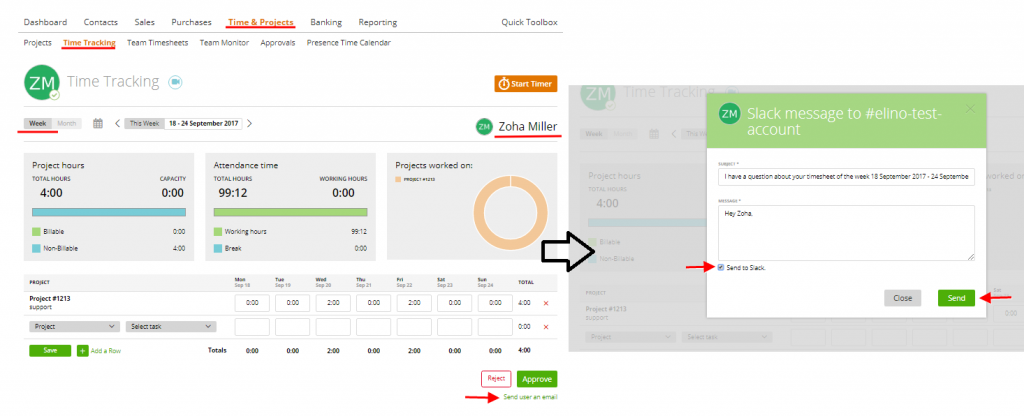Screen dimensions: 1024x416
Task: Click Close in the Slack dialog
Action: [903, 298]
